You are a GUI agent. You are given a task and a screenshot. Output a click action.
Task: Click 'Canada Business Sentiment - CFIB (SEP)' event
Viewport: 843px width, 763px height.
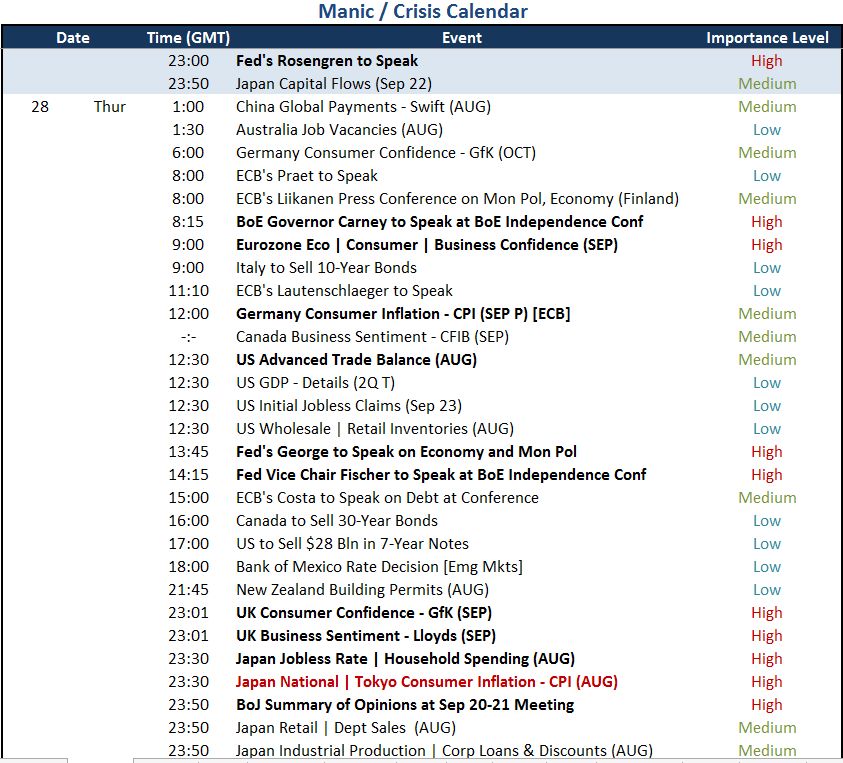(x=372, y=337)
